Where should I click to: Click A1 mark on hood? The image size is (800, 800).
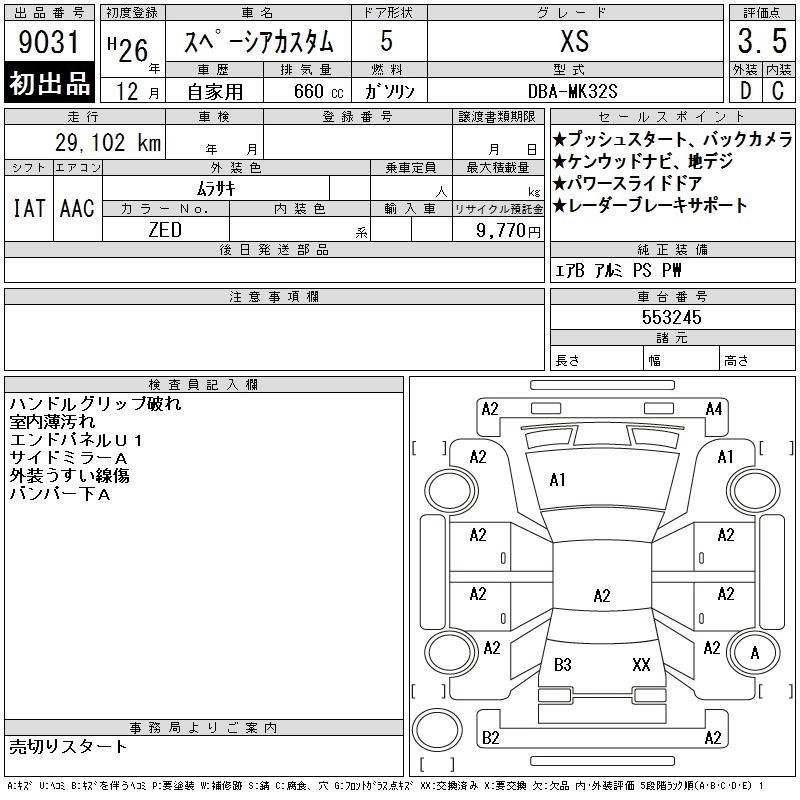[x=557, y=480]
